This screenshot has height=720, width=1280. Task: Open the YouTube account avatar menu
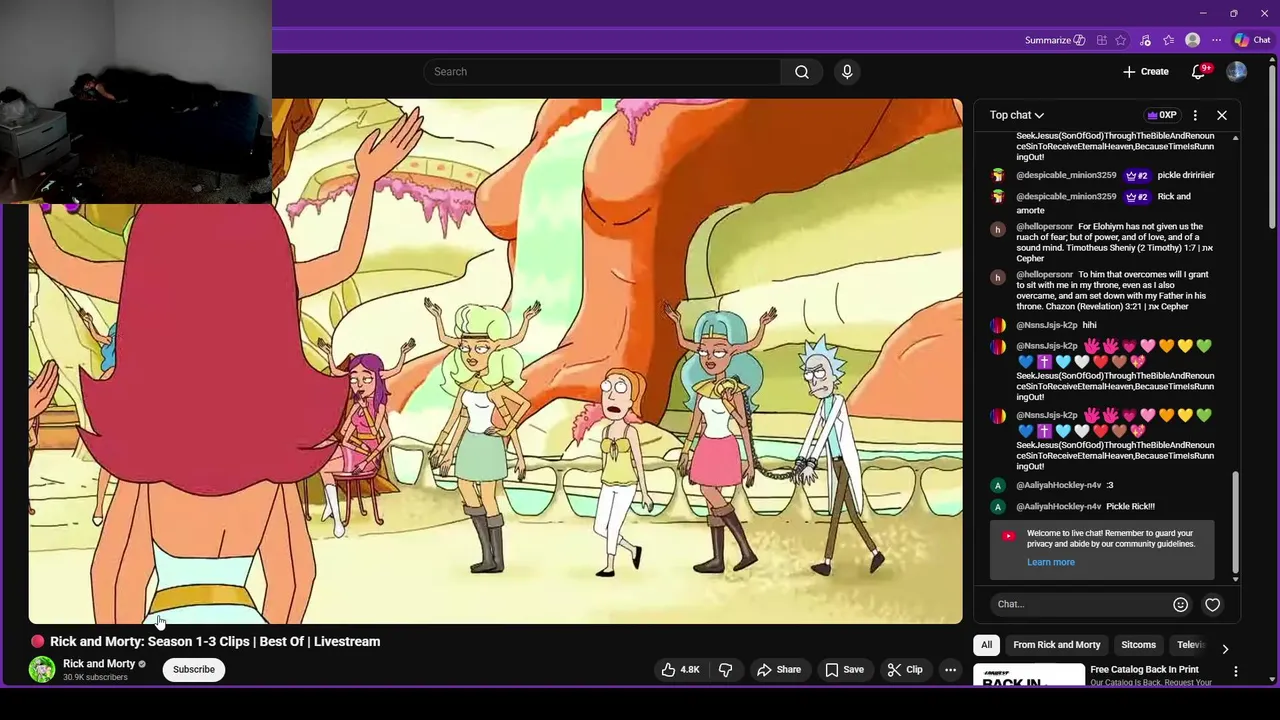tap(1237, 72)
